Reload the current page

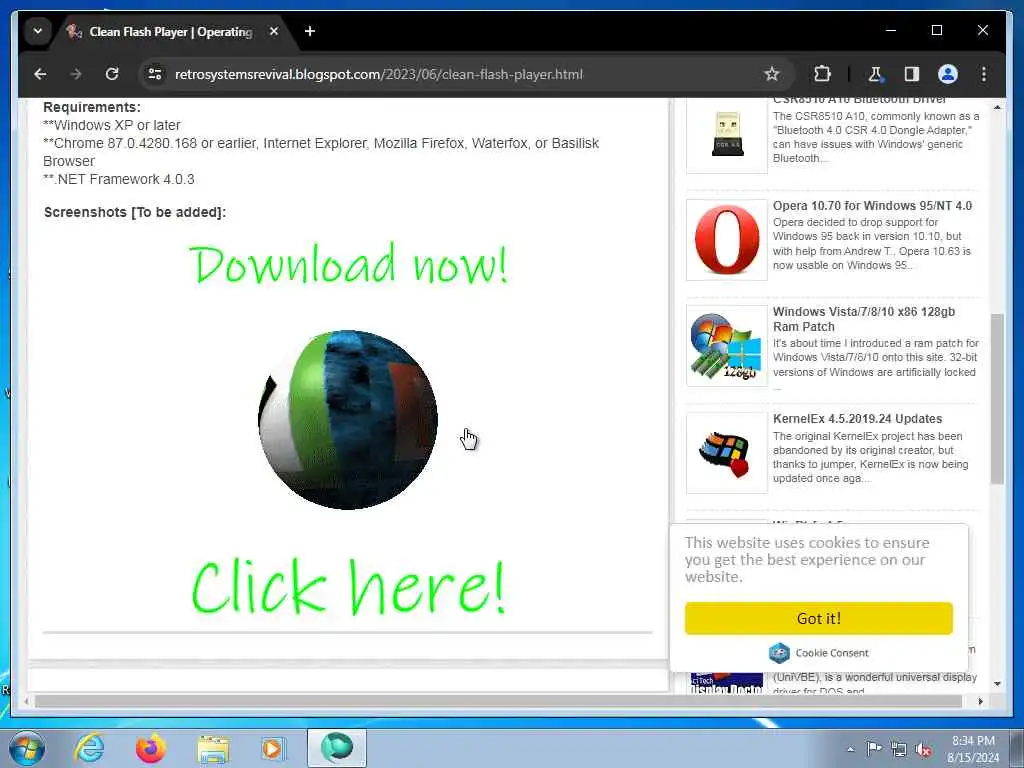point(112,74)
